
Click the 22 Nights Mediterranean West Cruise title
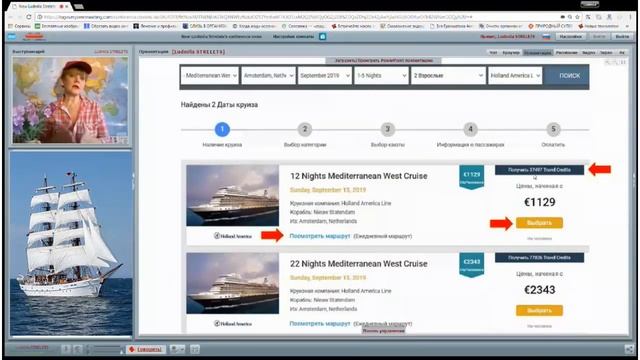[359, 264]
